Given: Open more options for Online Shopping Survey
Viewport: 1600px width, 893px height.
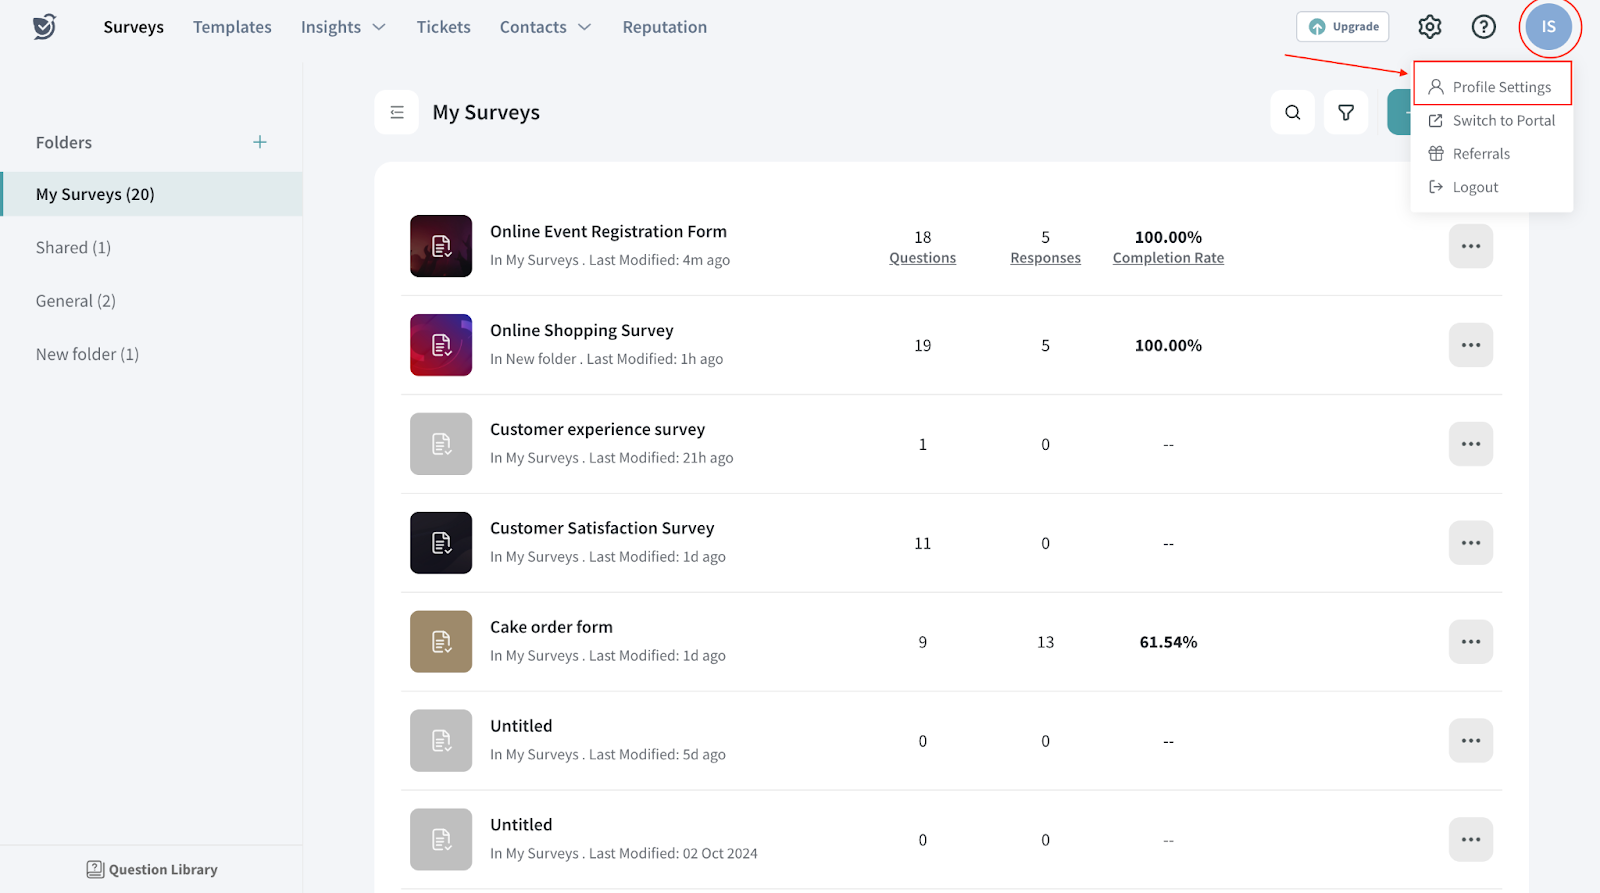Looking at the screenshot, I should pyautogui.click(x=1470, y=345).
